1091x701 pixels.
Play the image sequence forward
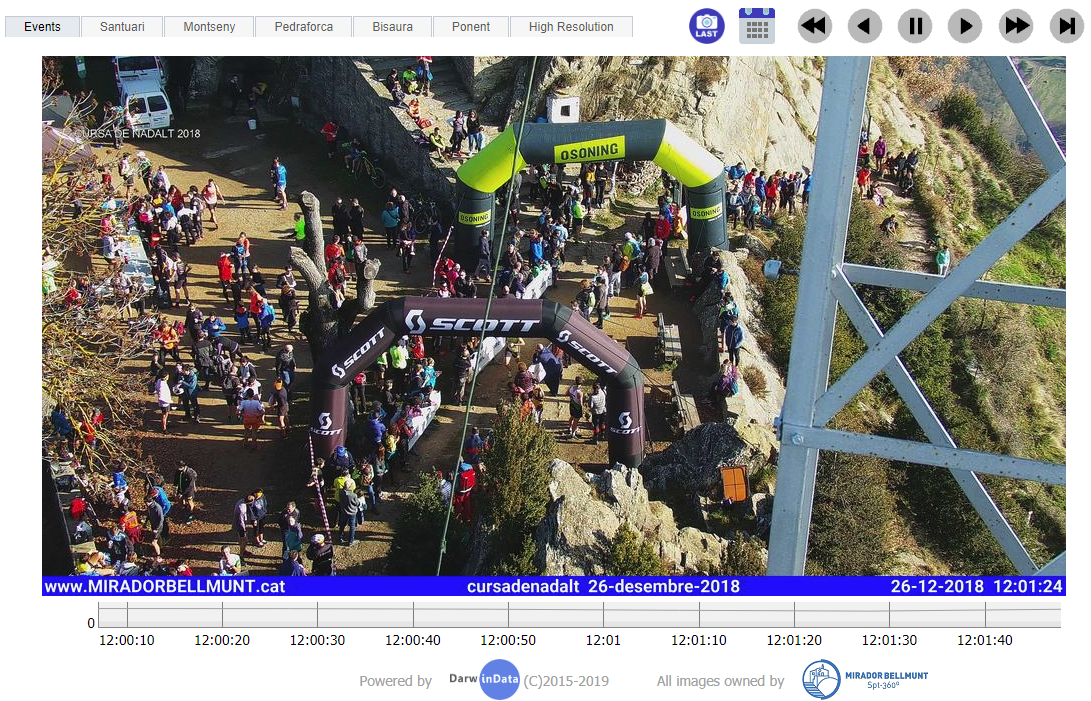[965, 26]
